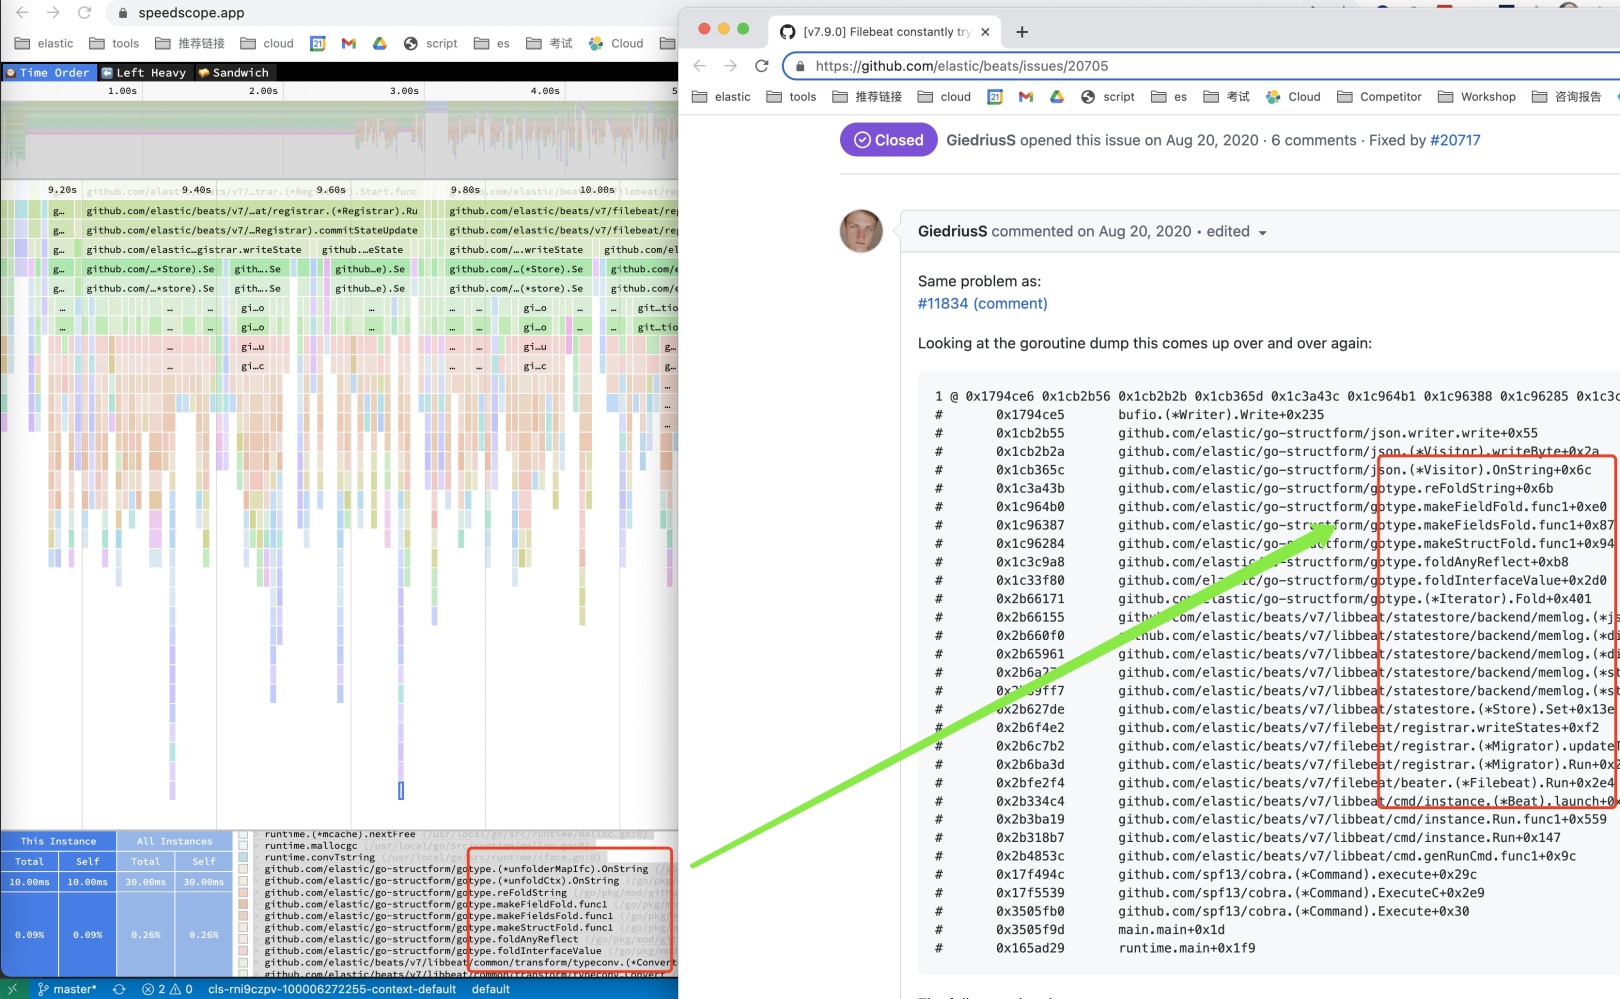Open elastic bookmark folder in speedscope window
1620x999 pixels.
pyautogui.click(x=44, y=43)
